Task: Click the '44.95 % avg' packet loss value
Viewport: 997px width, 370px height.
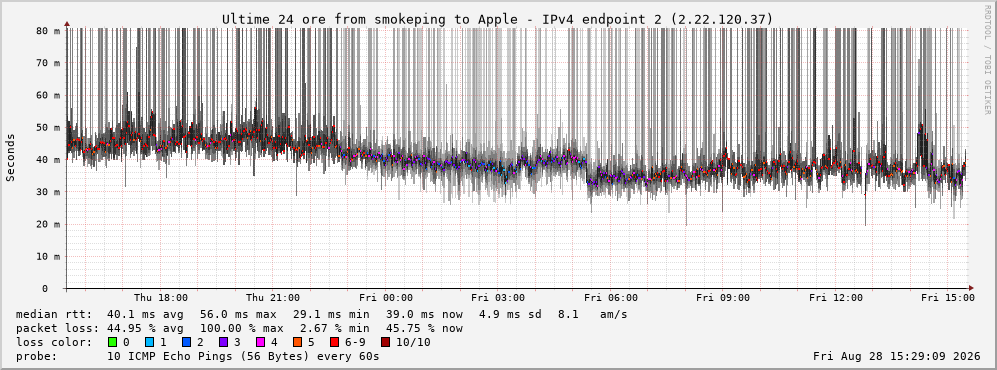Action: tap(146, 329)
